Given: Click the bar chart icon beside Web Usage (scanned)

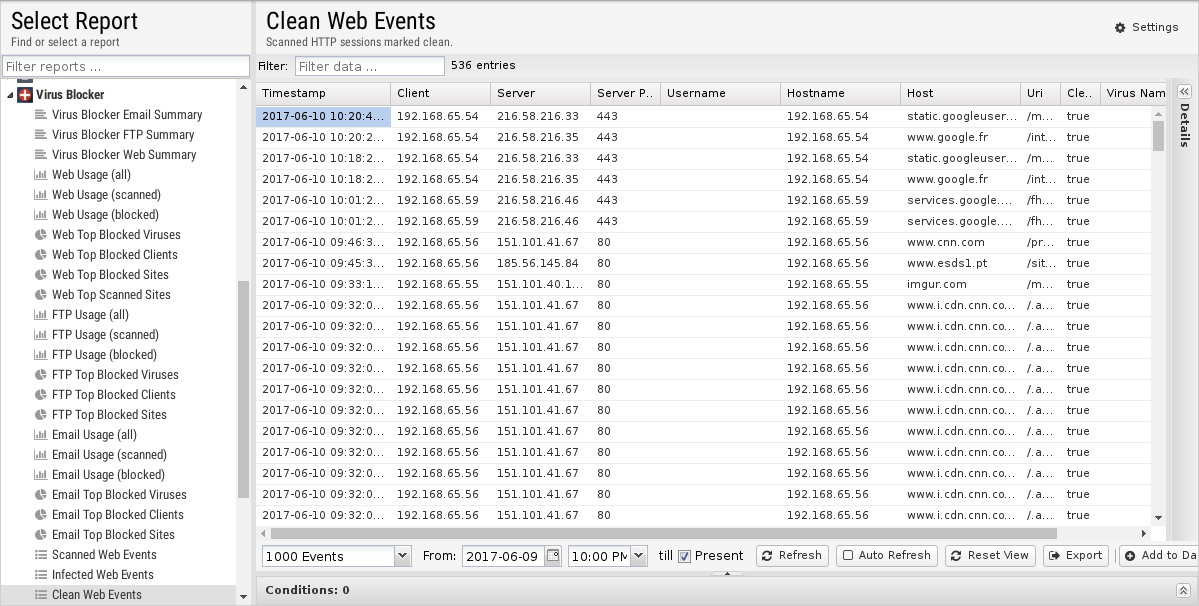Looking at the screenshot, I should tap(41, 194).
